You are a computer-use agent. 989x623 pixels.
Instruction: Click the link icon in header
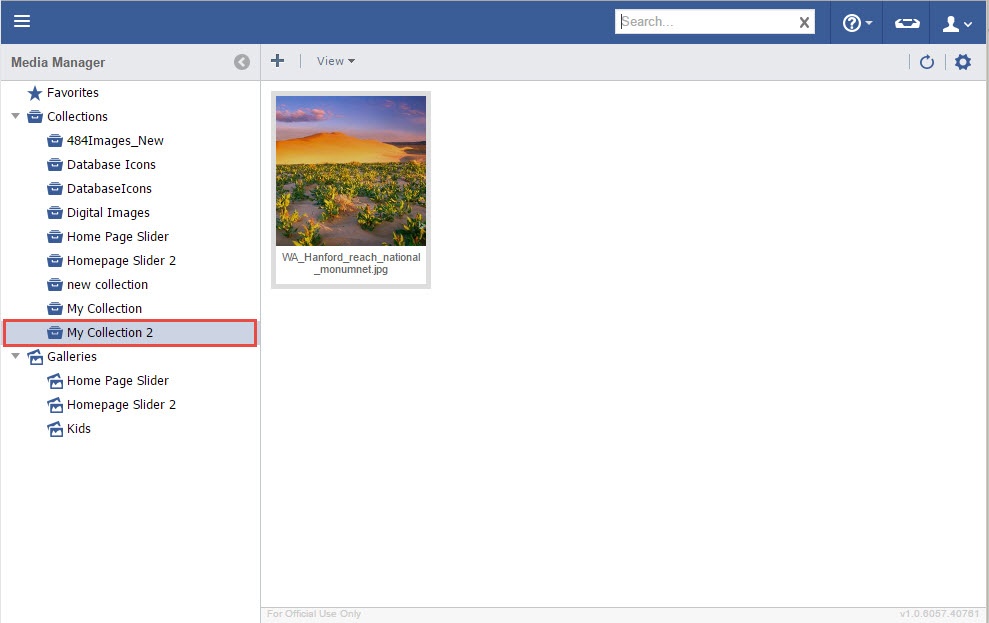pos(907,23)
